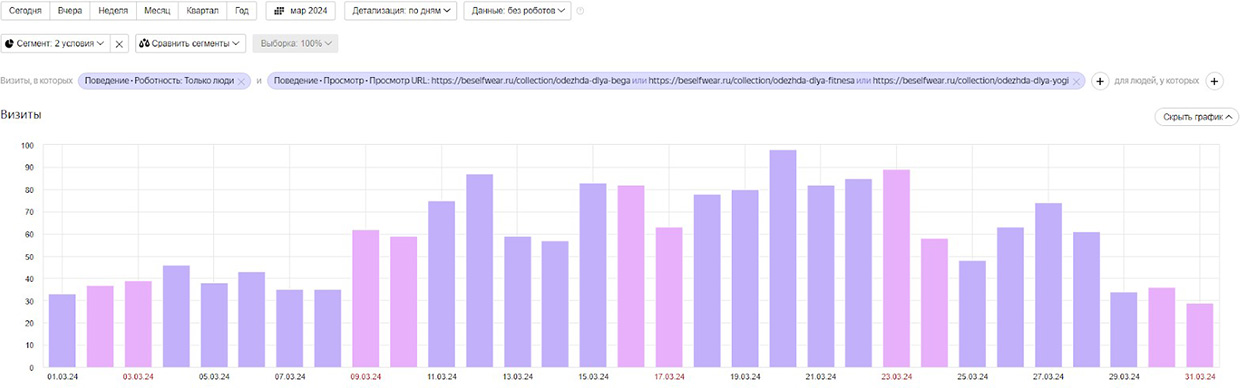Viewport: 1240px width, 388px height.
Task: Click the bar for 25.03.24
Action: [x=973, y=313]
